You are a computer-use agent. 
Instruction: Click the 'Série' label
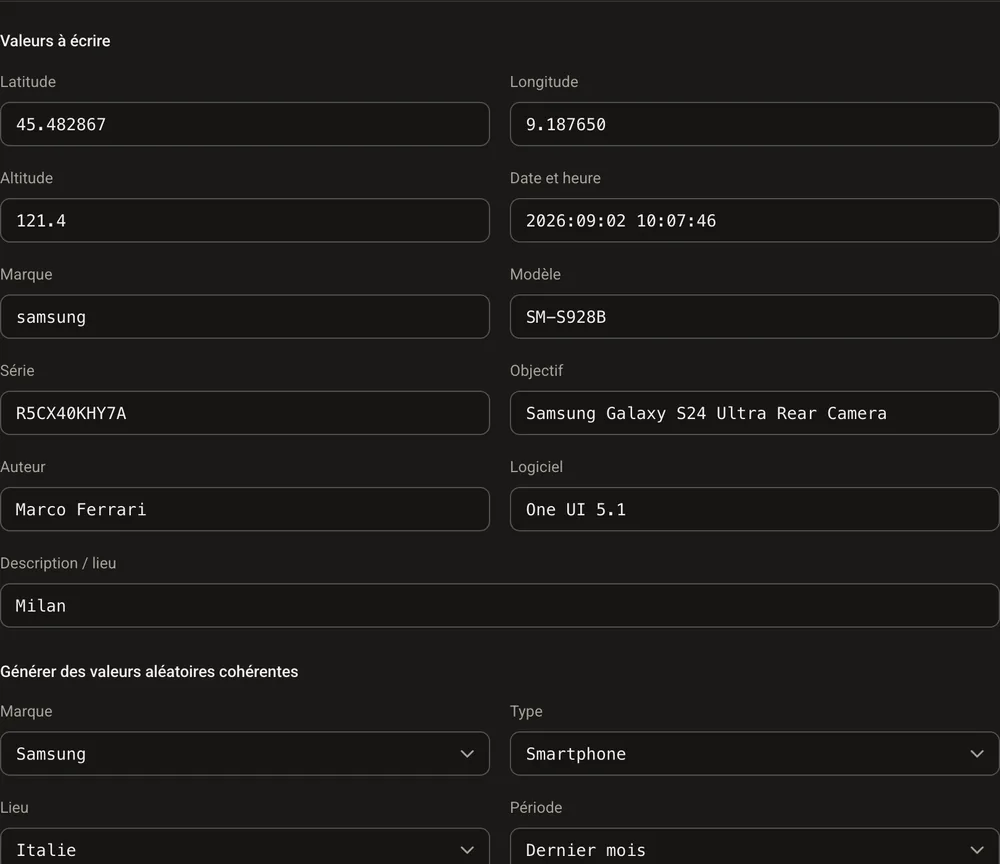point(17,370)
